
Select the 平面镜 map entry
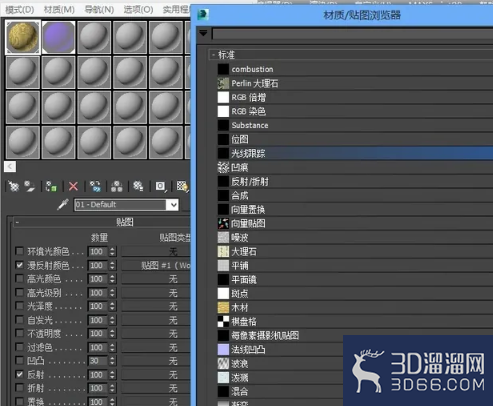(x=355, y=279)
